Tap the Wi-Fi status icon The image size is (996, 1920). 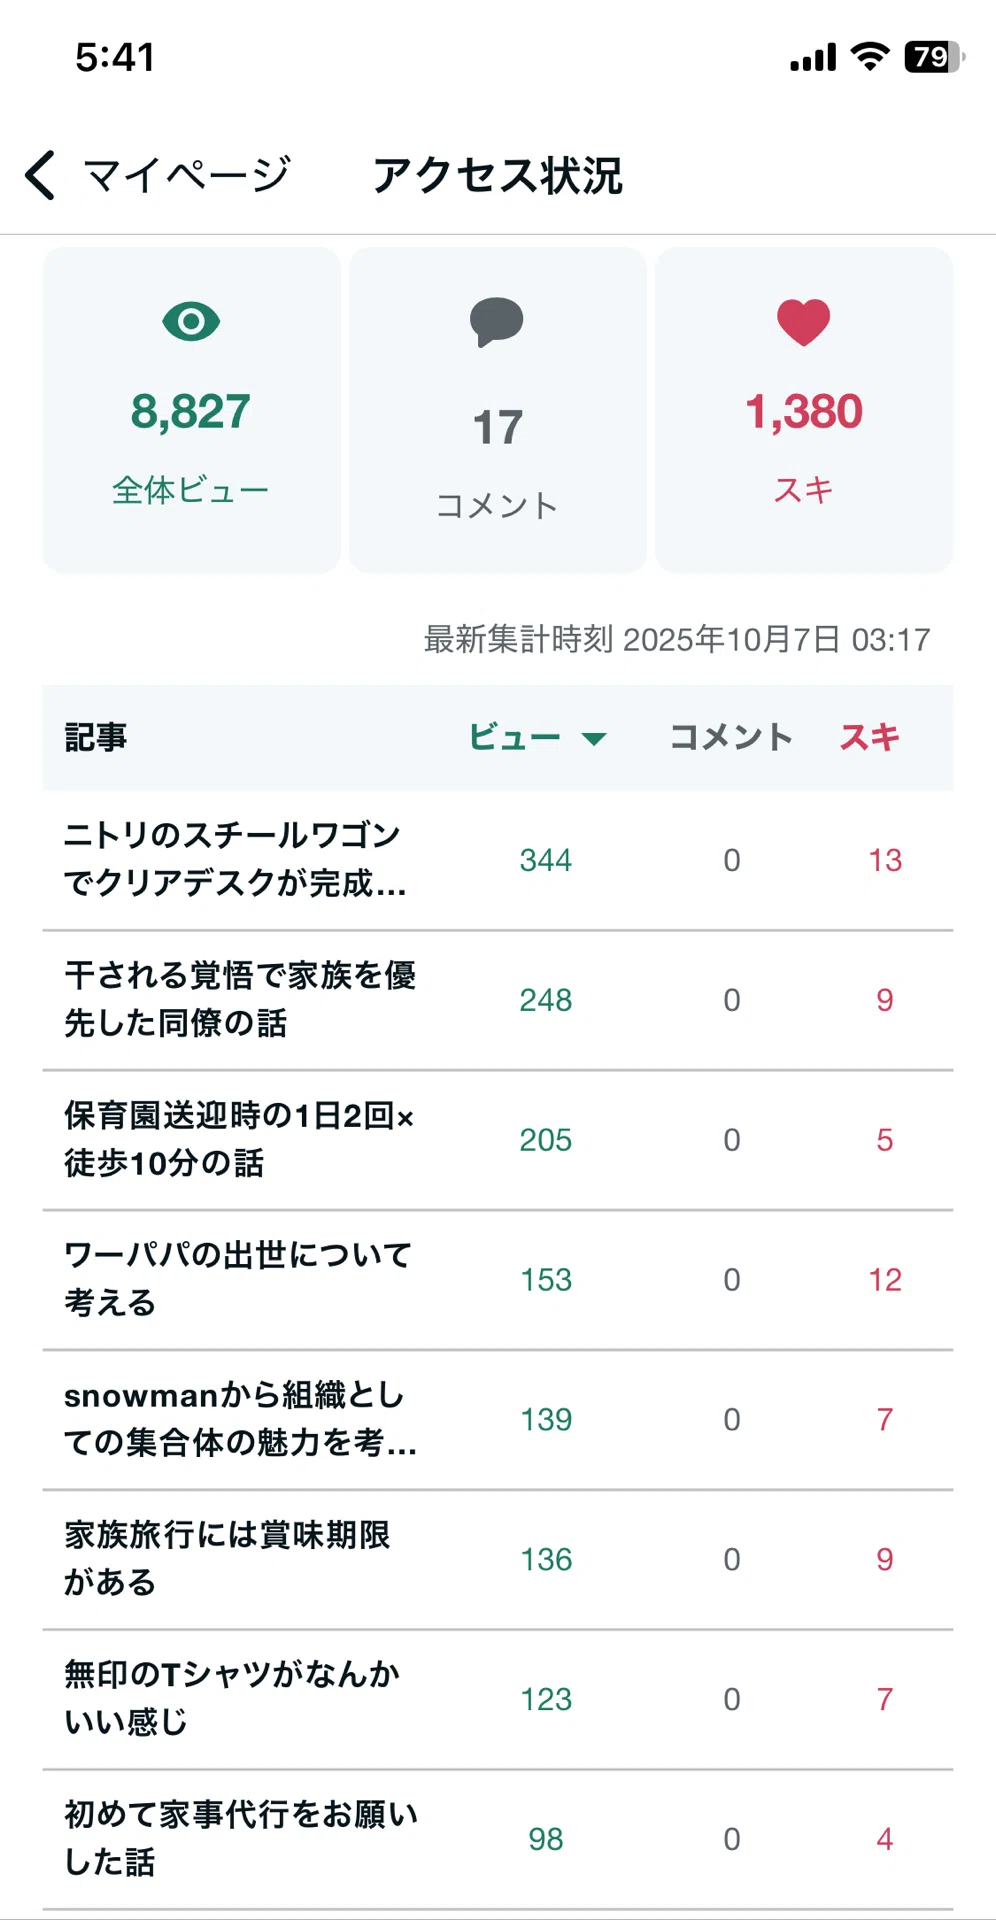tap(870, 57)
